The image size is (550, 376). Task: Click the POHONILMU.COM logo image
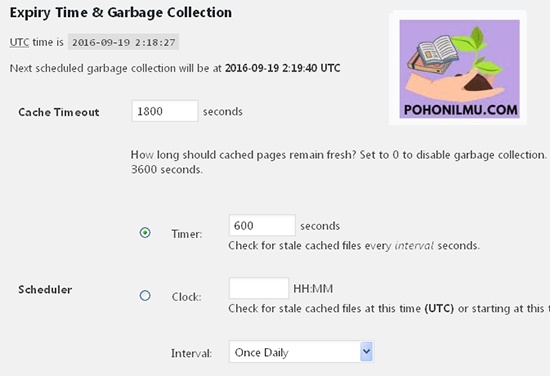[x=460, y=69]
